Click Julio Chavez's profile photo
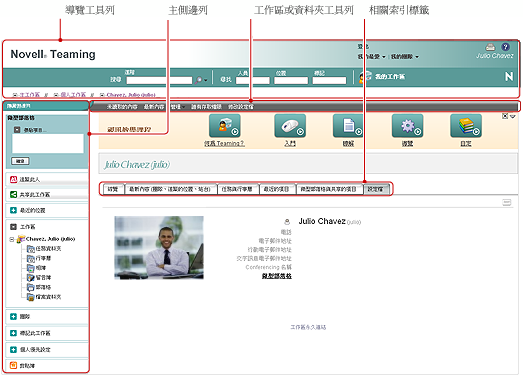 (159, 248)
